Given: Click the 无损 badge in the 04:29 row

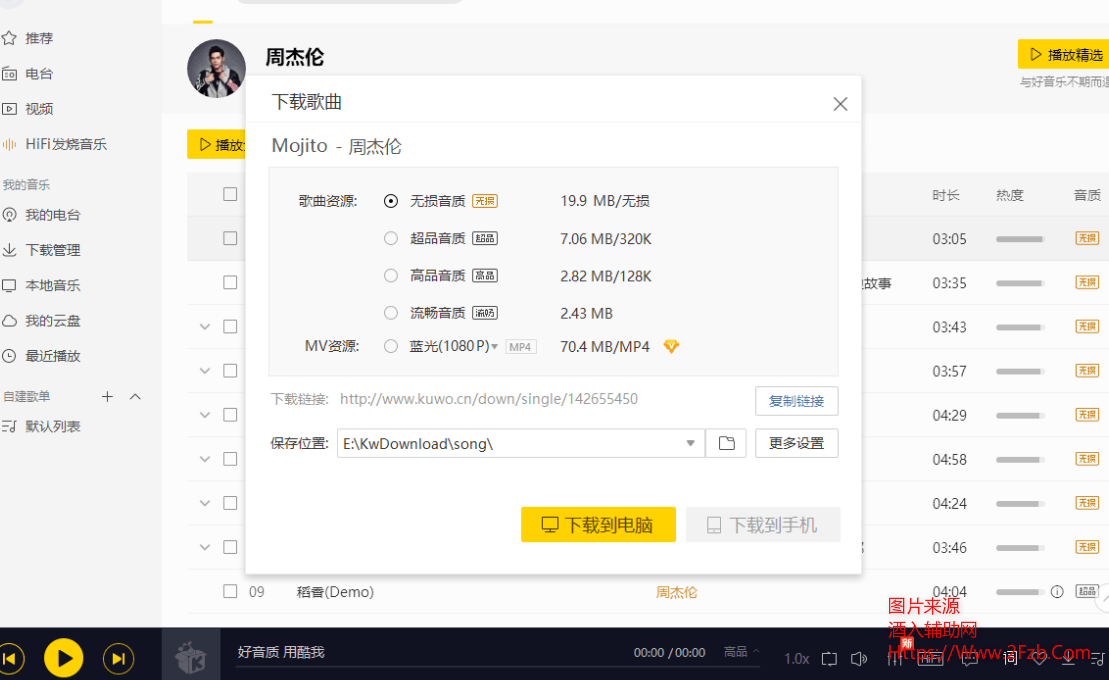Looking at the screenshot, I should (1087, 415).
